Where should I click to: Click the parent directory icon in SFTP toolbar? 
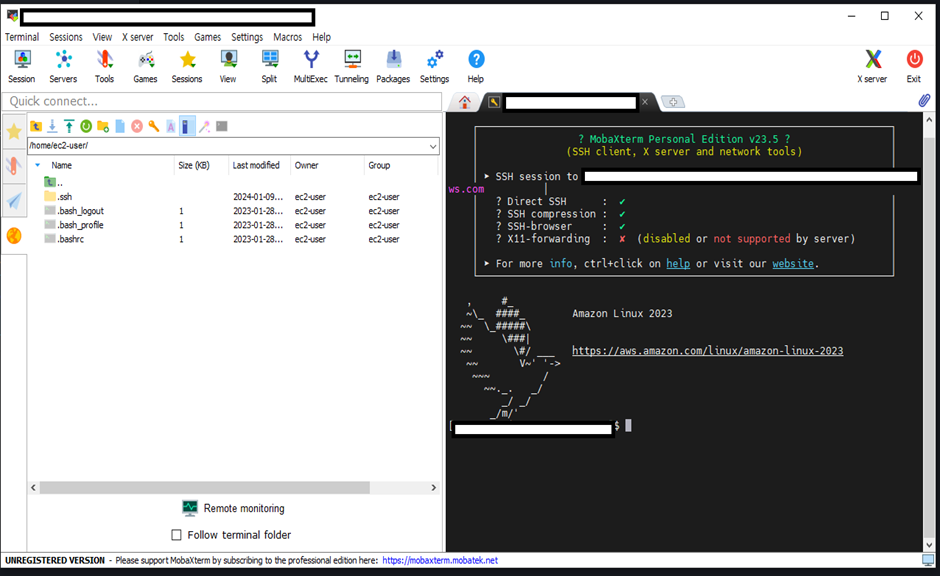pyautogui.click(x=36, y=126)
